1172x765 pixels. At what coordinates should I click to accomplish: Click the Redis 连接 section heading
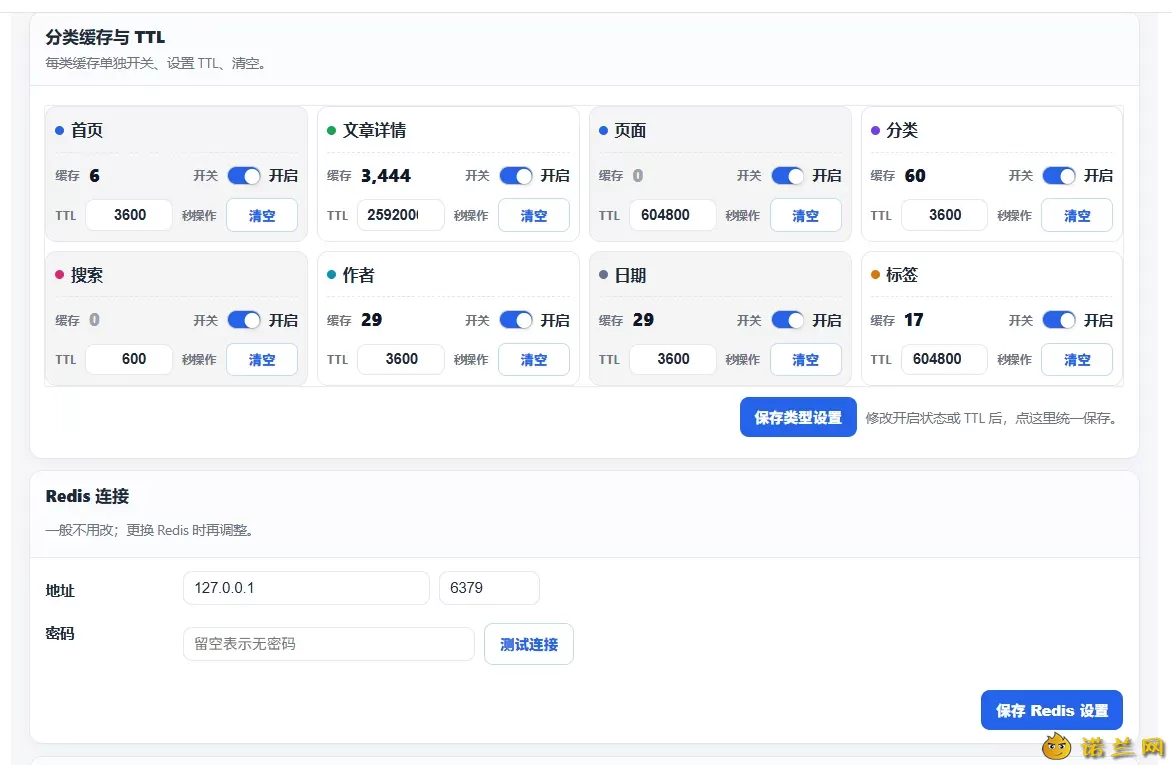(x=87, y=497)
